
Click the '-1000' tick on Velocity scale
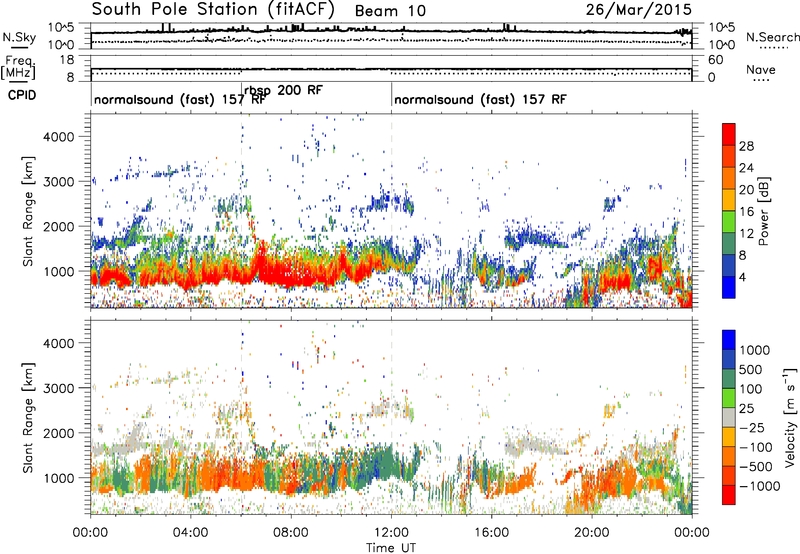[x=759, y=486]
